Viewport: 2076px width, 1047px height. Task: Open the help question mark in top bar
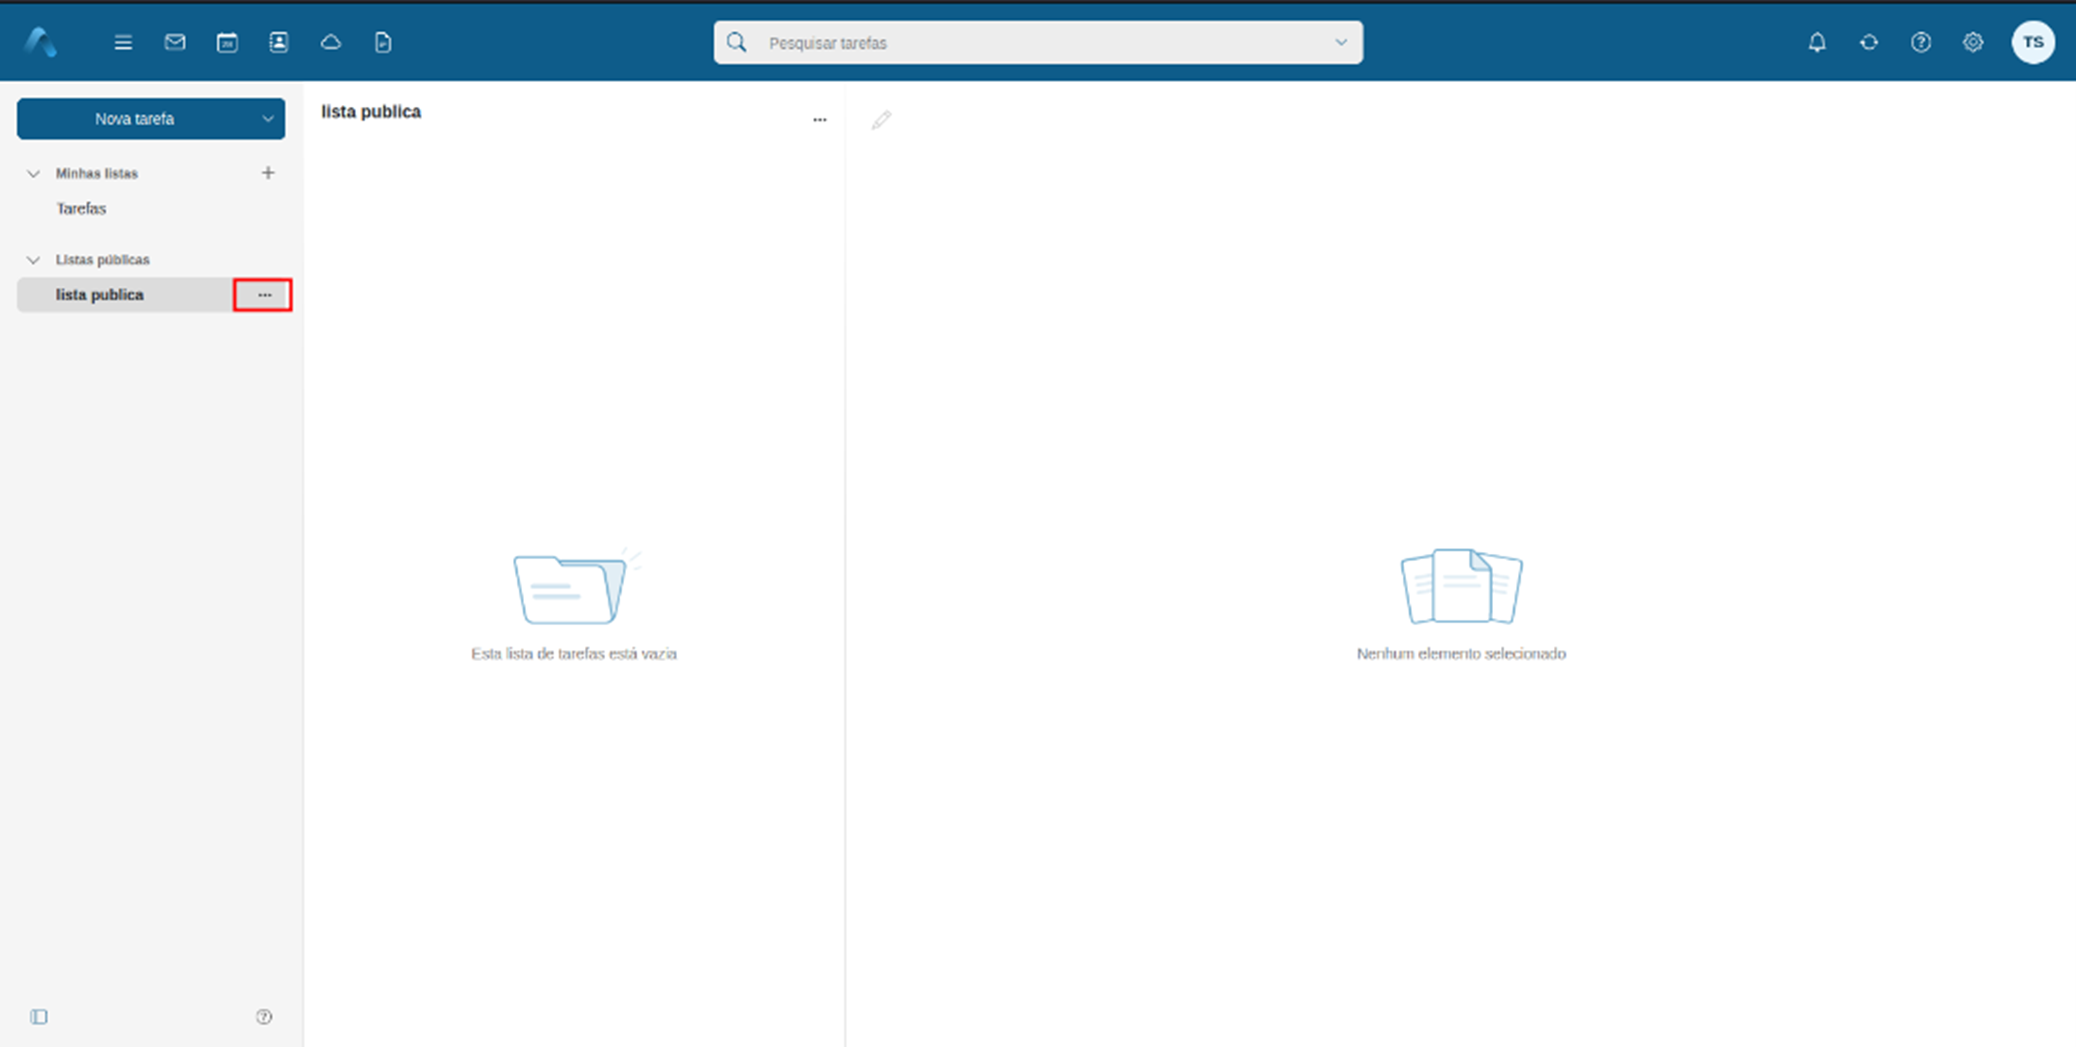pos(1921,42)
